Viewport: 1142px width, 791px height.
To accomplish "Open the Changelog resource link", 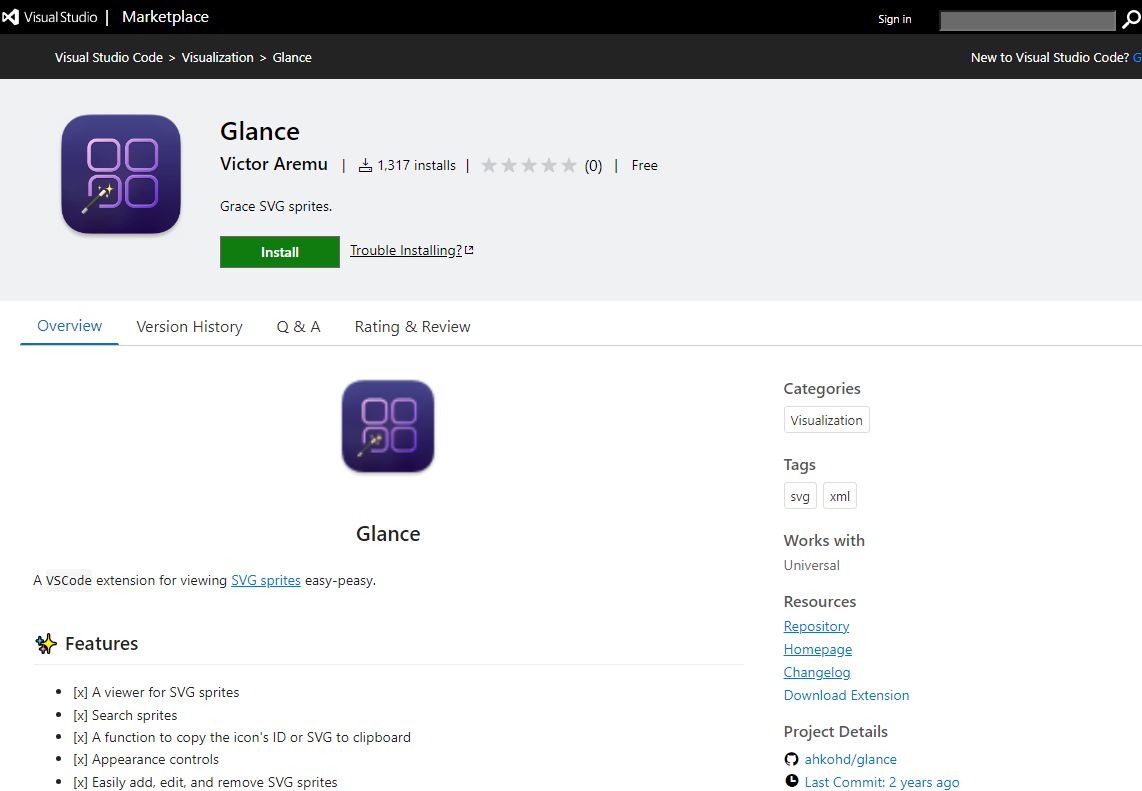I will (817, 672).
